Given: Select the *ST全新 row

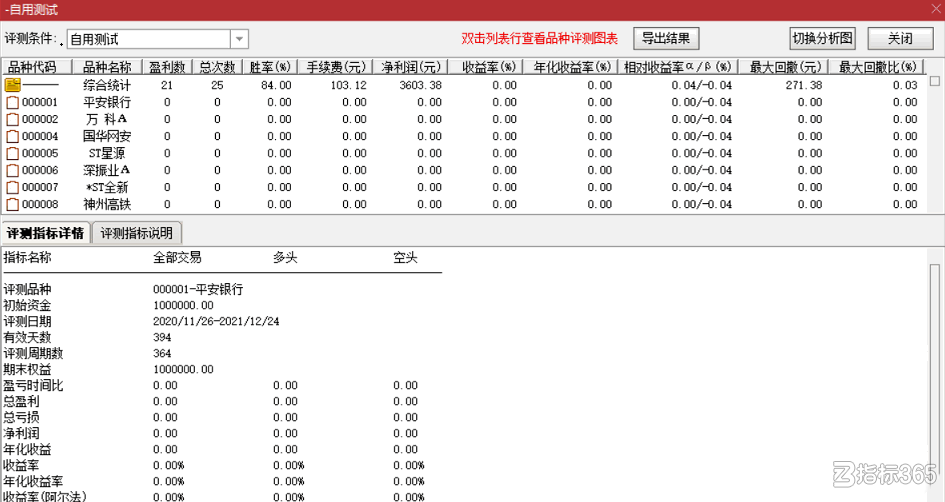Looking at the screenshot, I should (x=464, y=187).
